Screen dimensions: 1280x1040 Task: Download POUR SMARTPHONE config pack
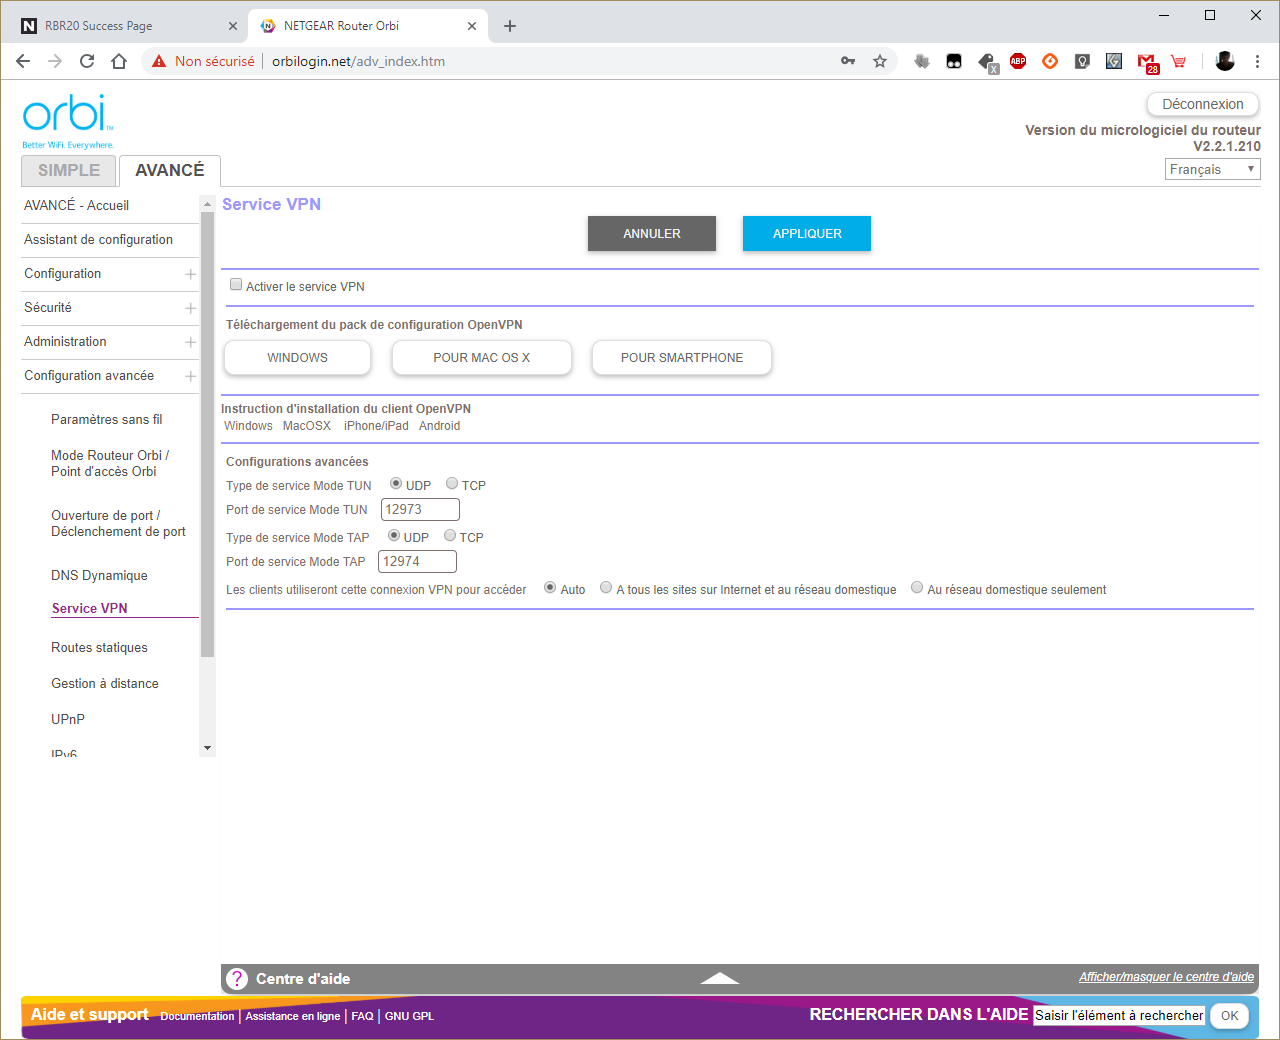click(682, 357)
